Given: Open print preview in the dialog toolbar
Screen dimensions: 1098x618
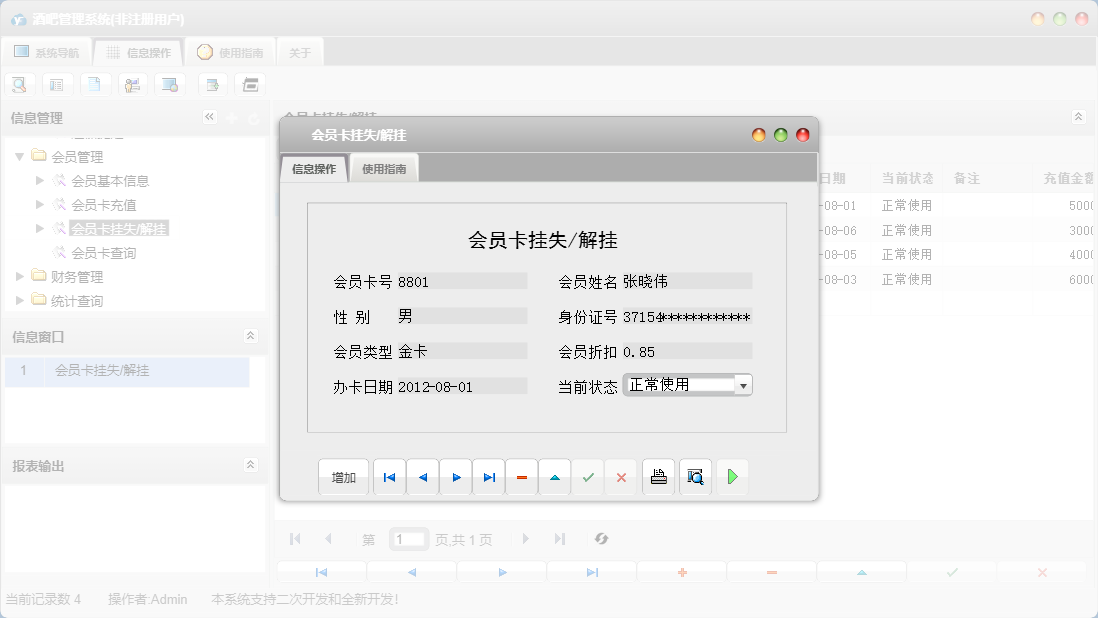Looking at the screenshot, I should point(695,477).
